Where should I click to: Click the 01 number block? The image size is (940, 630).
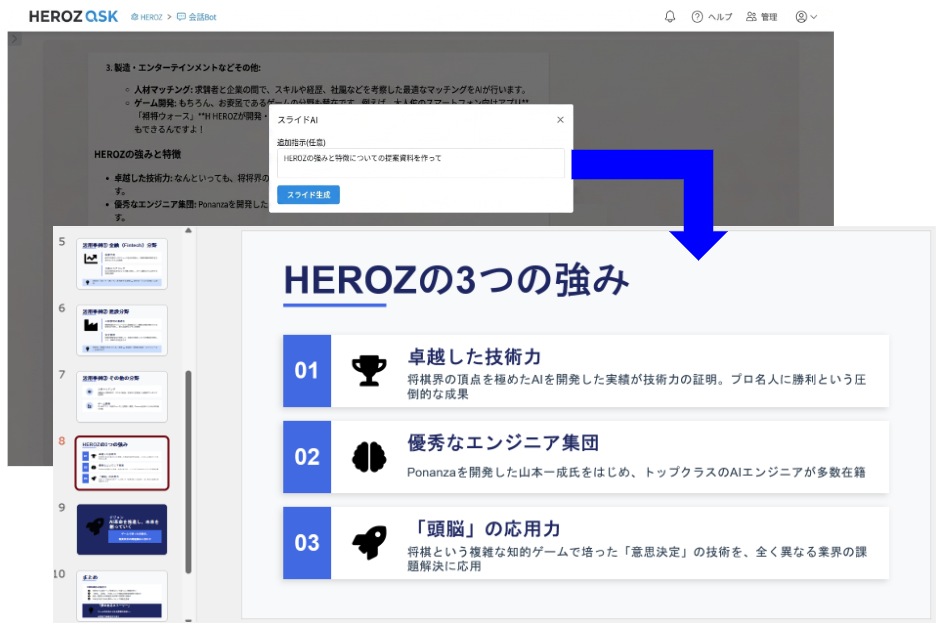tap(306, 370)
